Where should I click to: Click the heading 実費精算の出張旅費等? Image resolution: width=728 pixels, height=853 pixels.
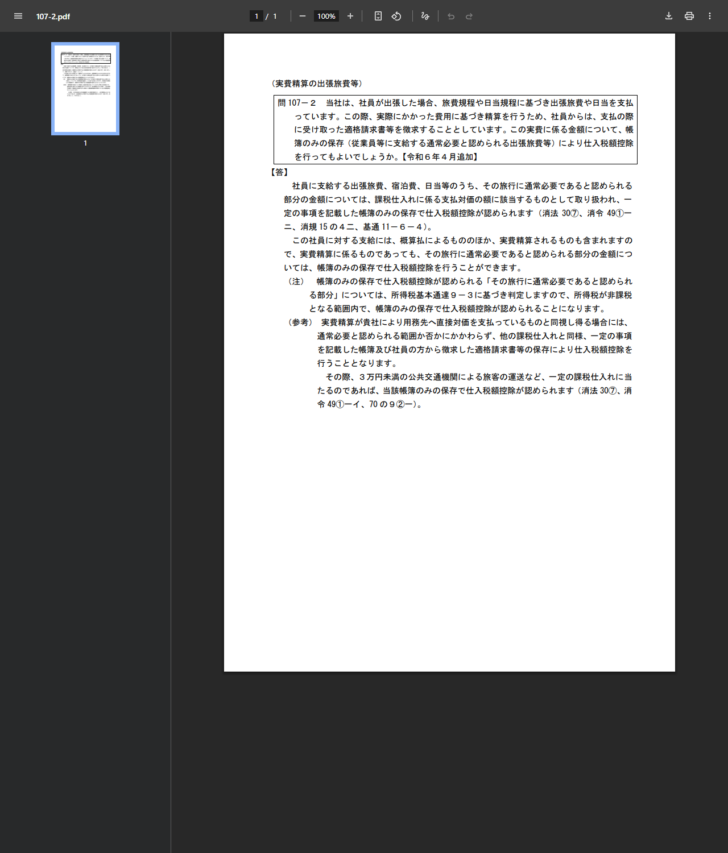tap(317, 83)
